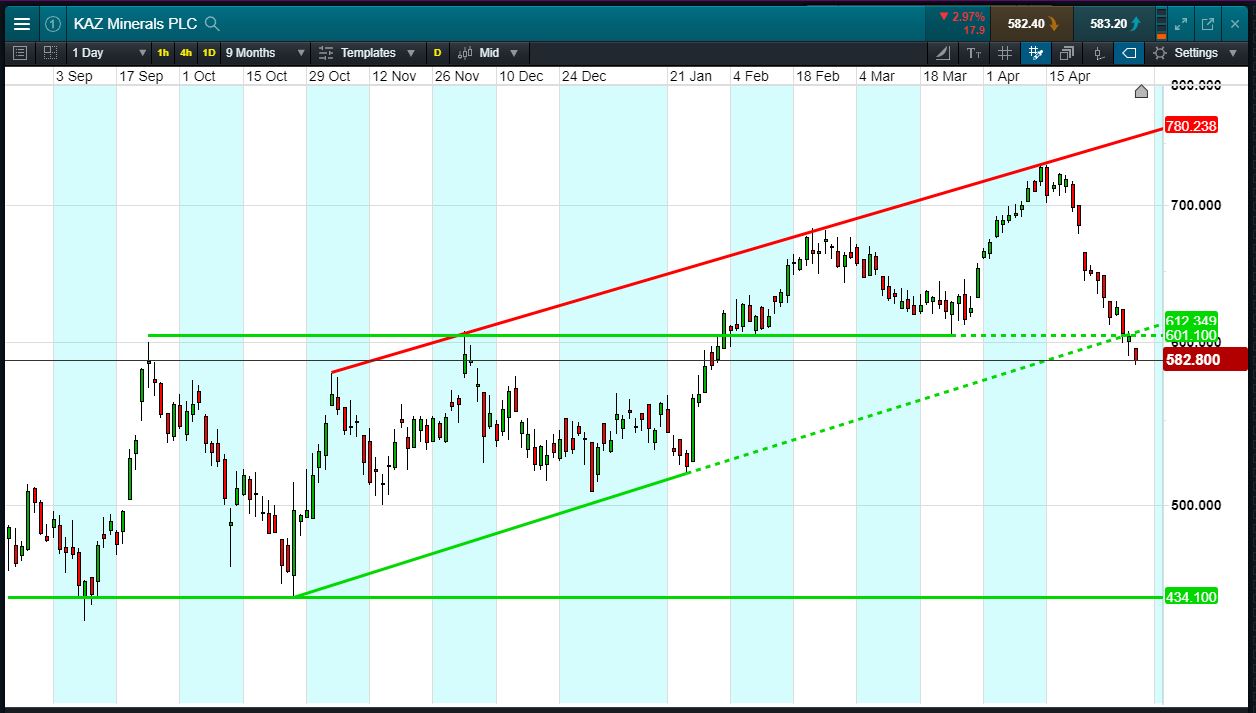Expand the 1 Day interval dropdown
Viewport: 1256px width, 713px height.
click(x=108, y=53)
